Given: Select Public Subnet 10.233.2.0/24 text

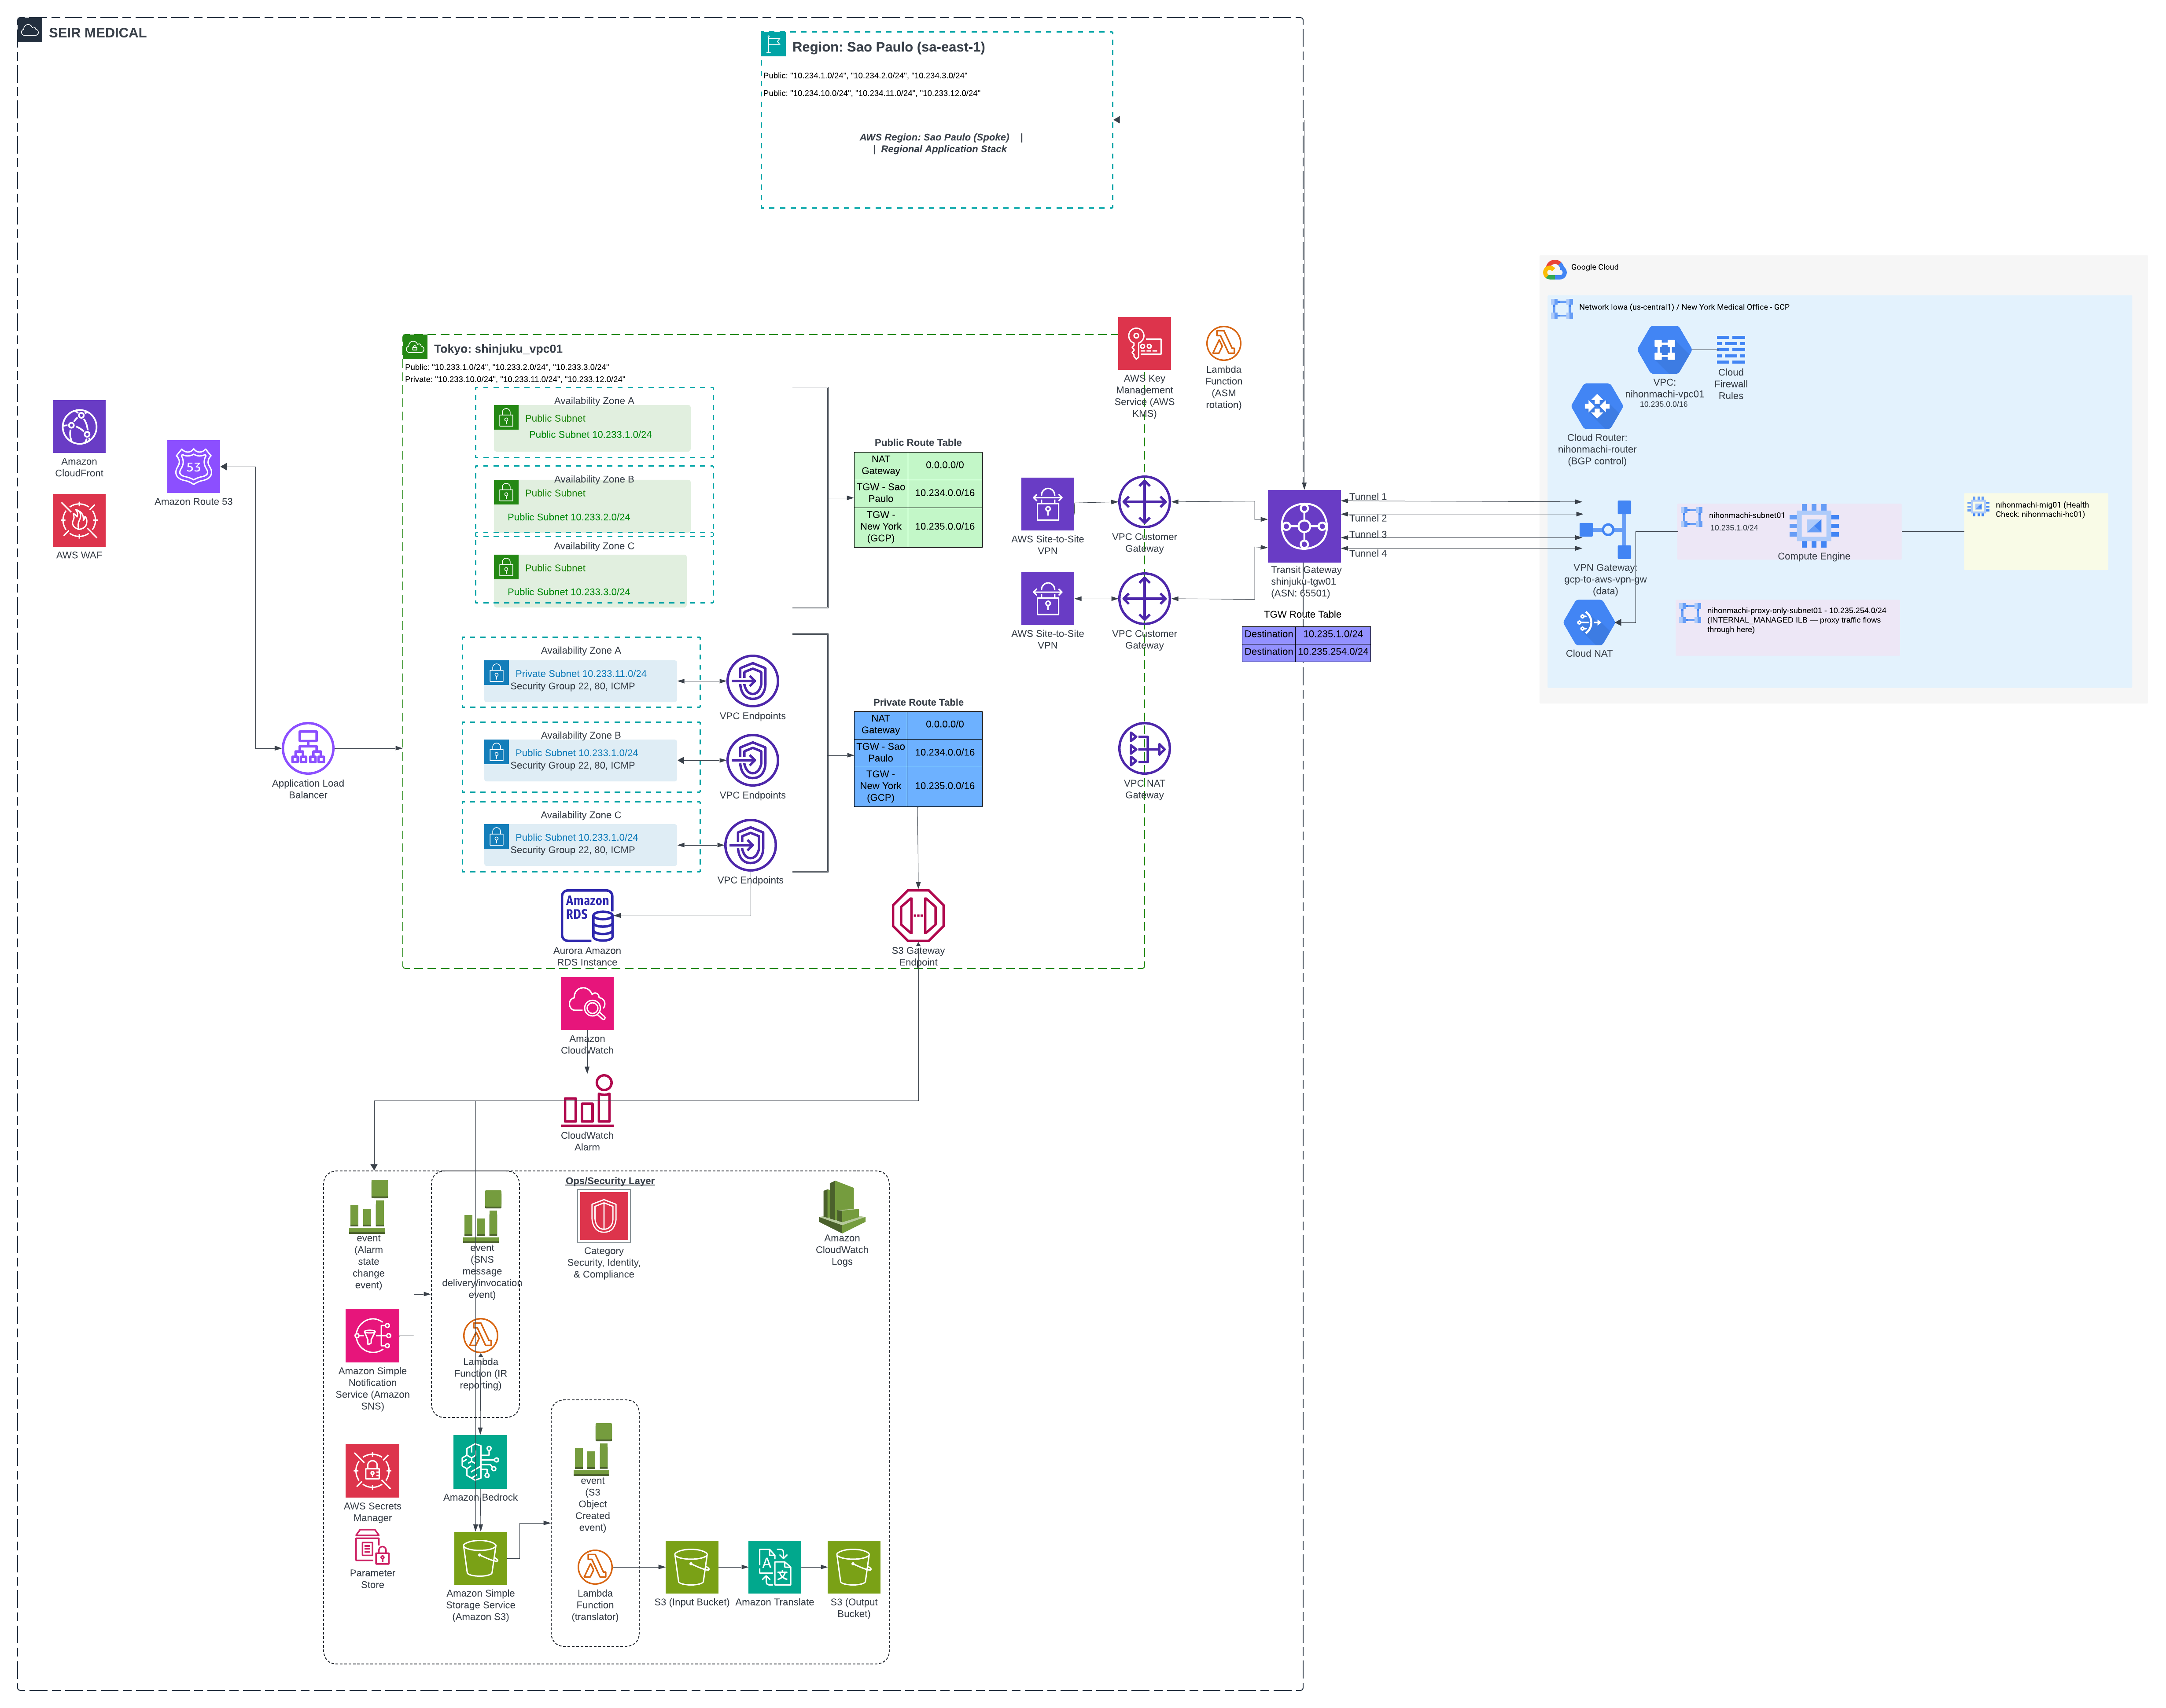Looking at the screenshot, I should [569, 517].
